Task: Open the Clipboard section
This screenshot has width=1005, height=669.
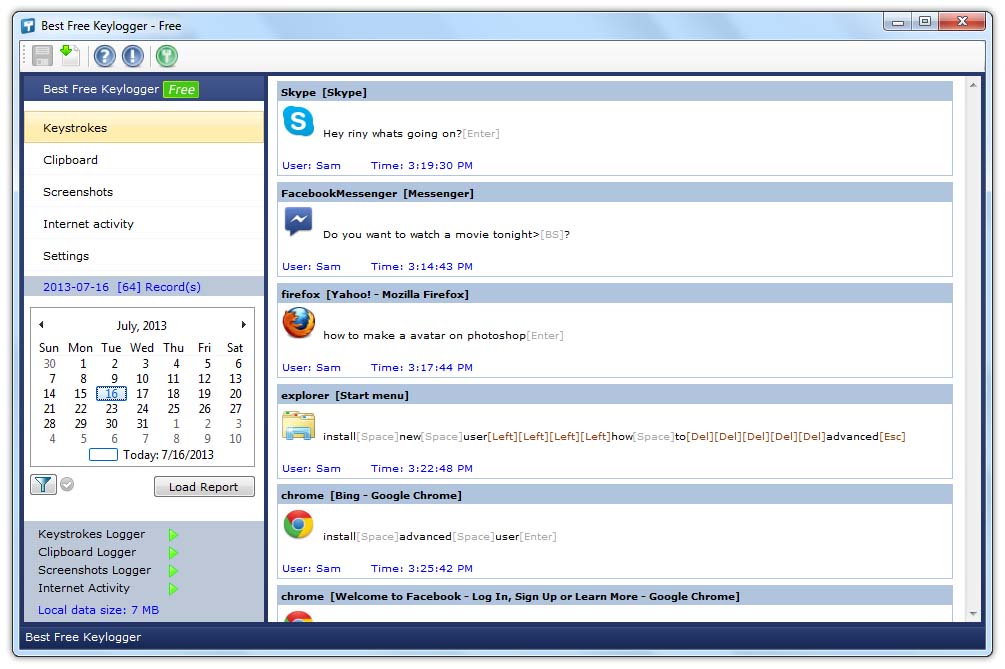Action: click(x=144, y=160)
